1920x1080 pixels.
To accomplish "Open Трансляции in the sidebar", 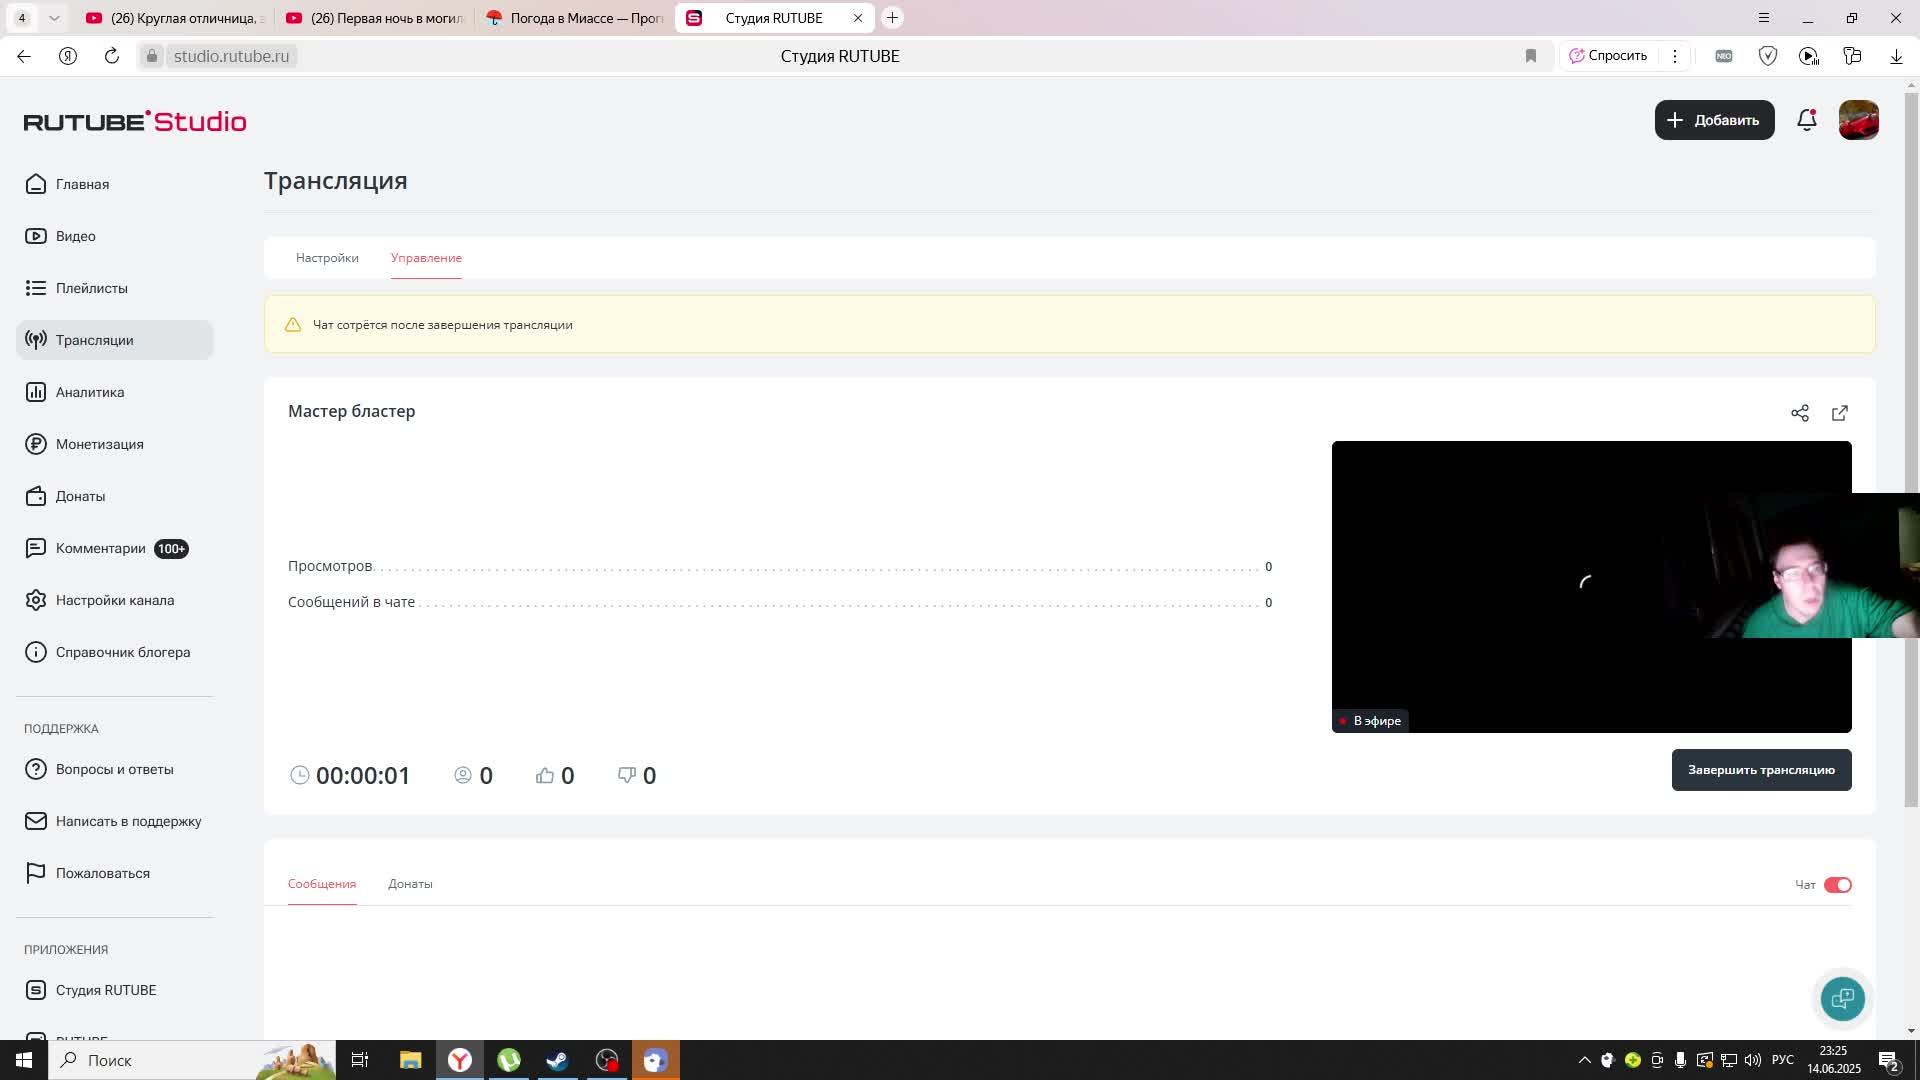I will point(94,340).
